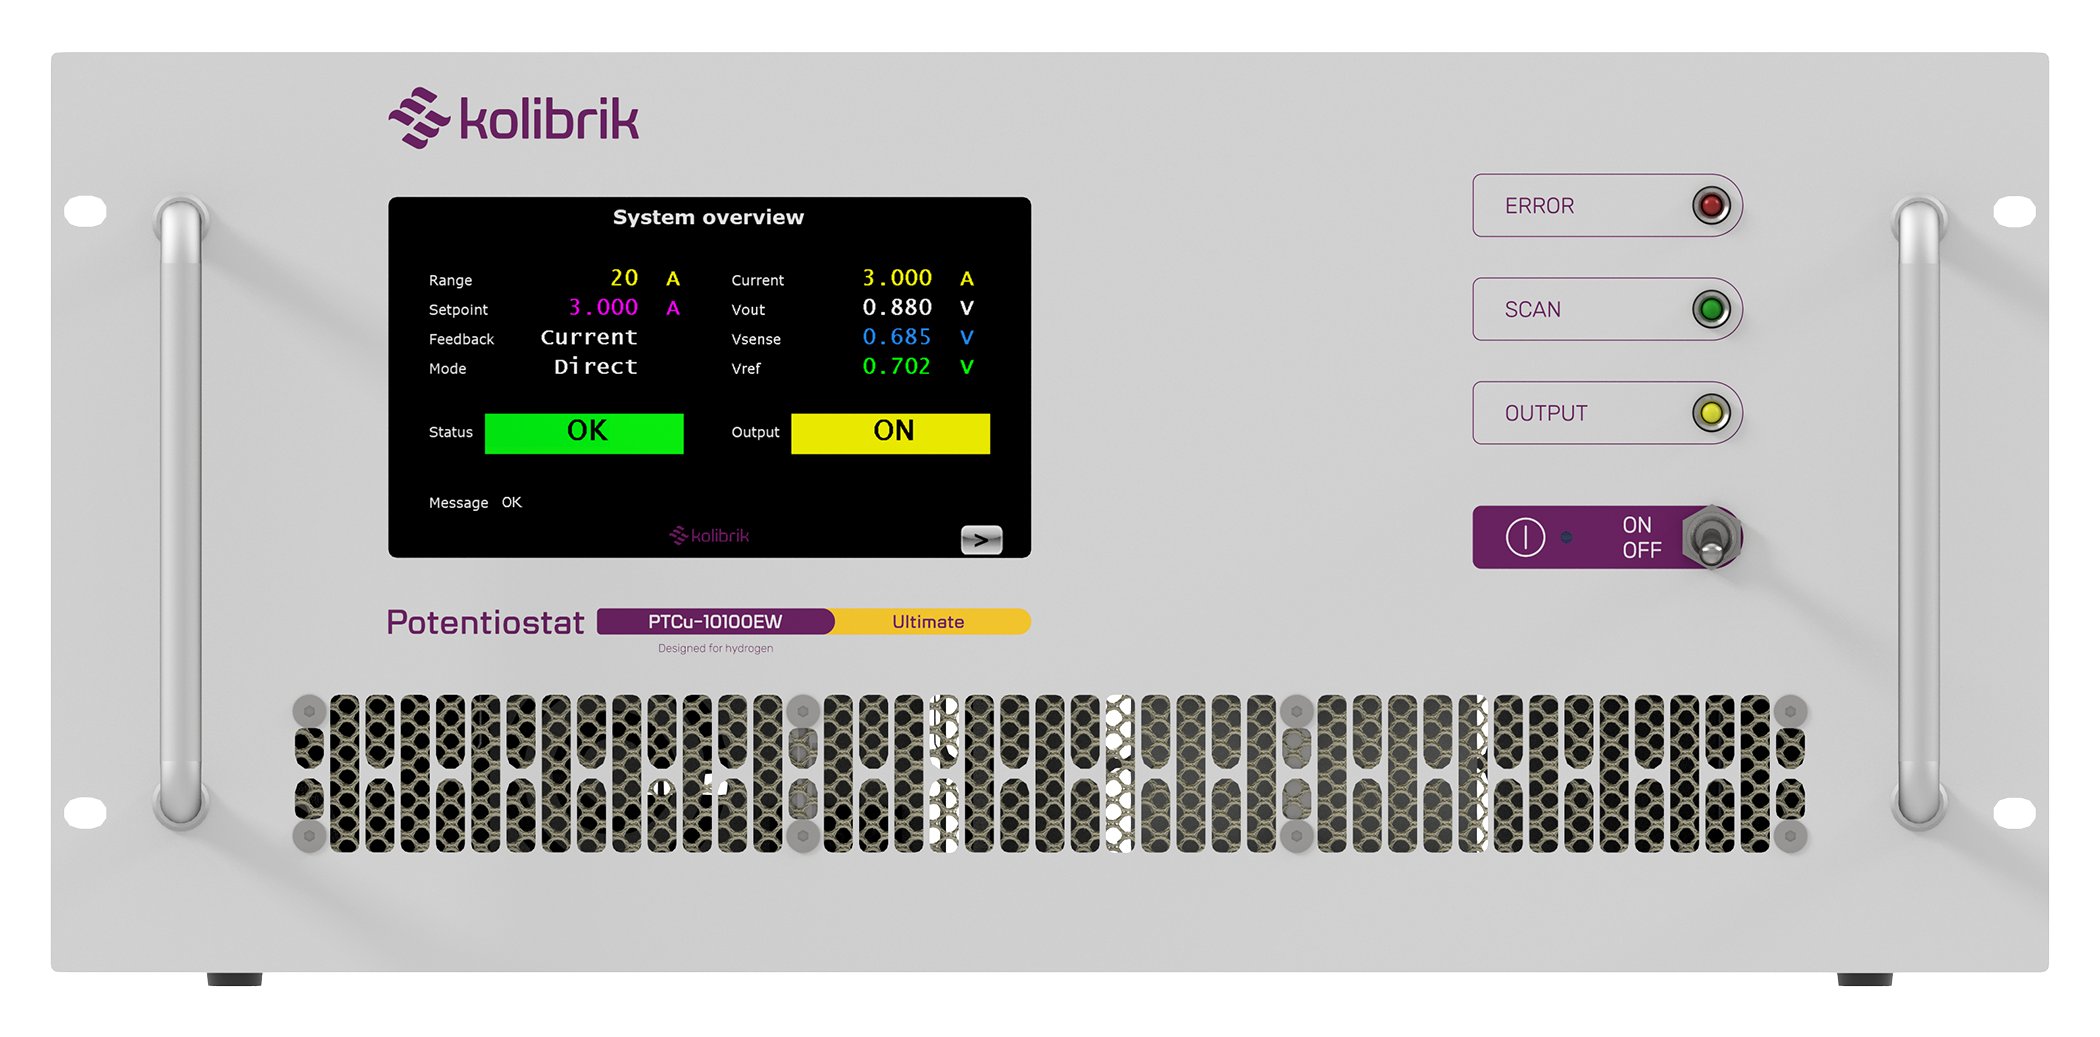Select the Range 20 A value
The image size is (2100, 1037).
(624, 278)
